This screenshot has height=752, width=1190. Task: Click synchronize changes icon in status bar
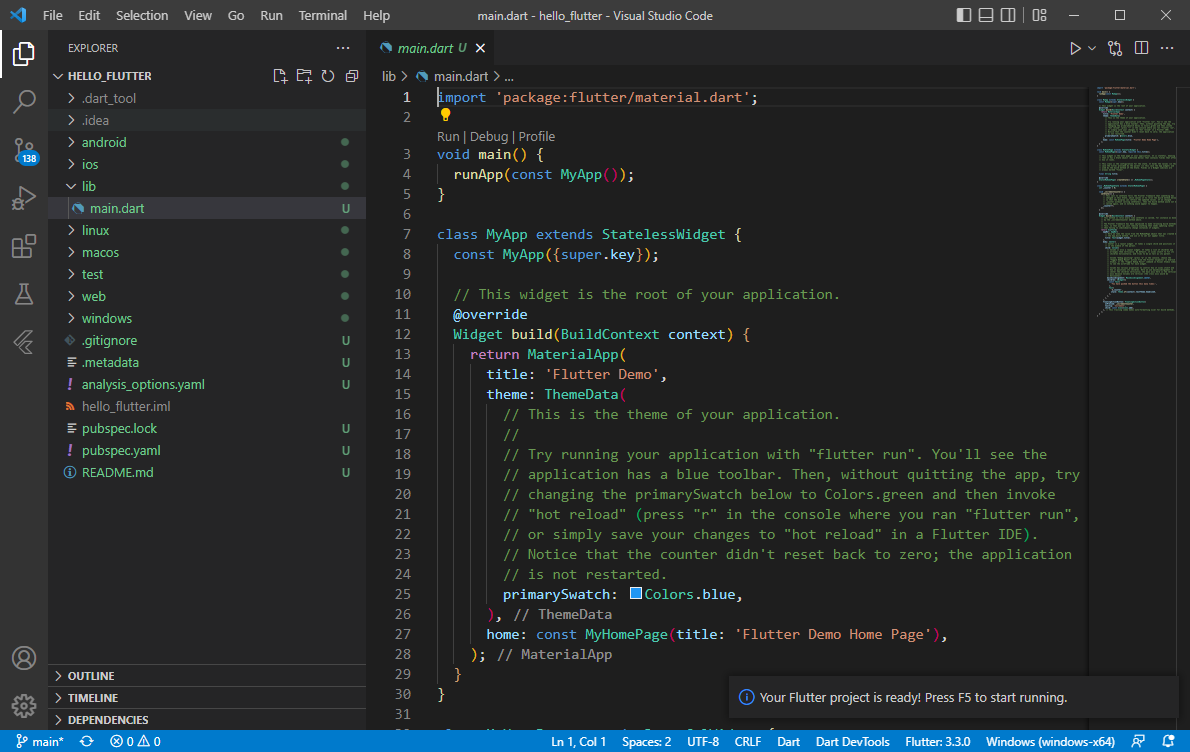click(87, 741)
